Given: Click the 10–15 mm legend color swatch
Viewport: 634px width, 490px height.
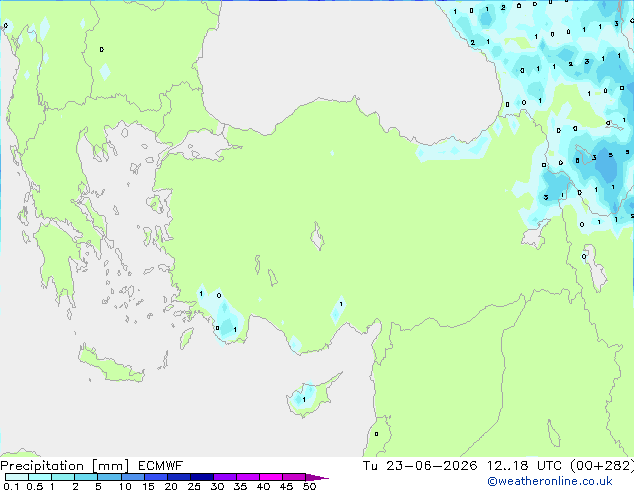Looking at the screenshot, I should (133, 477).
